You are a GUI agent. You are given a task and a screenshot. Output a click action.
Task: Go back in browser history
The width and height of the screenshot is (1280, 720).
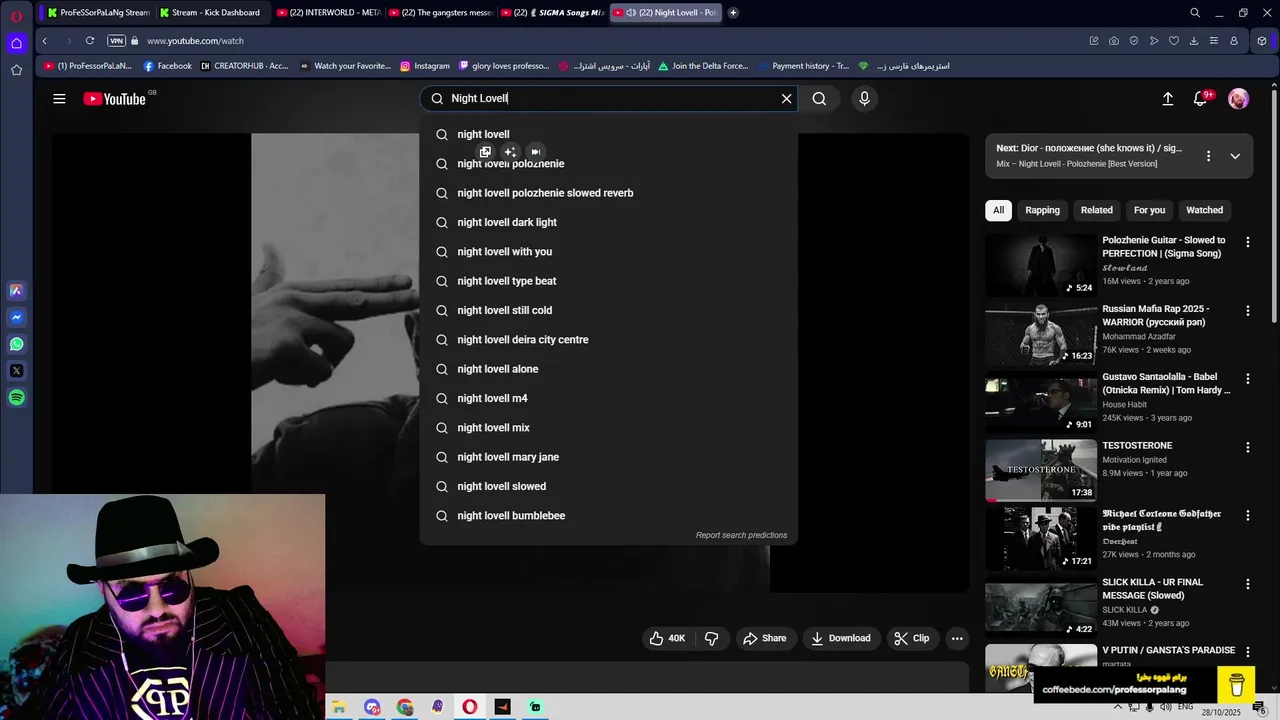(45, 41)
